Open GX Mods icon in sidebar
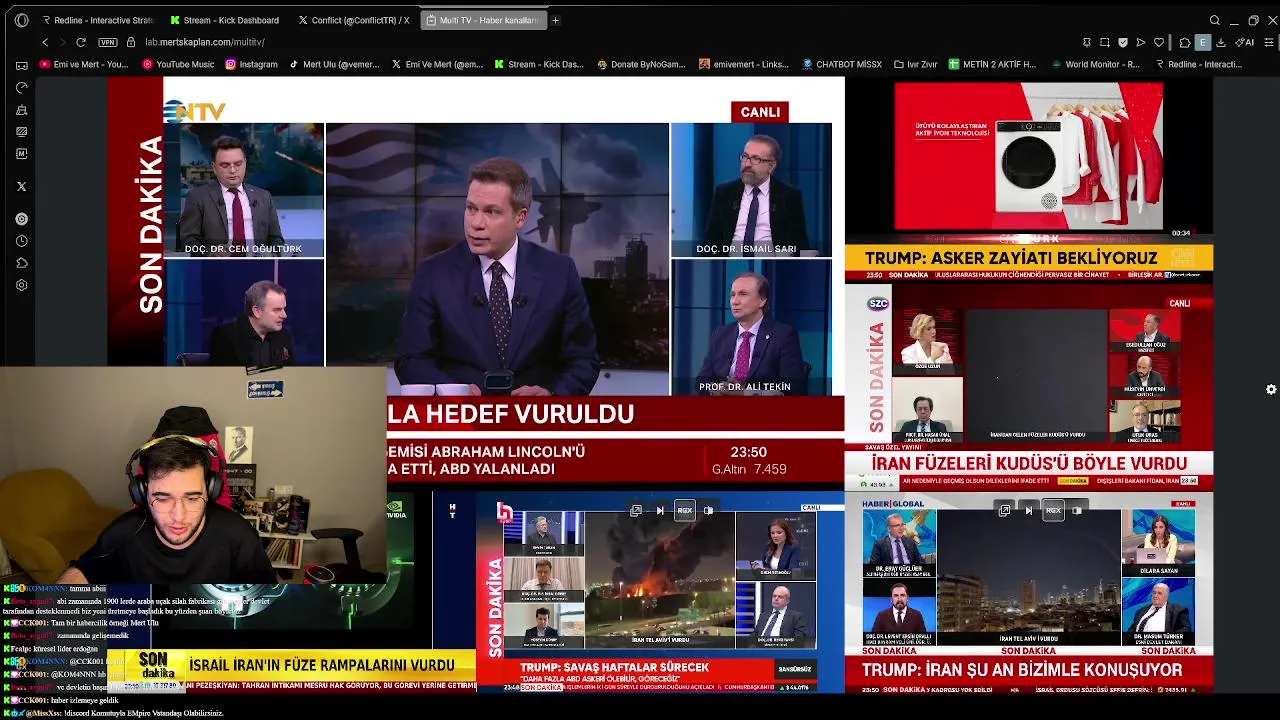The width and height of the screenshot is (1280, 720). click(x=22, y=153)
